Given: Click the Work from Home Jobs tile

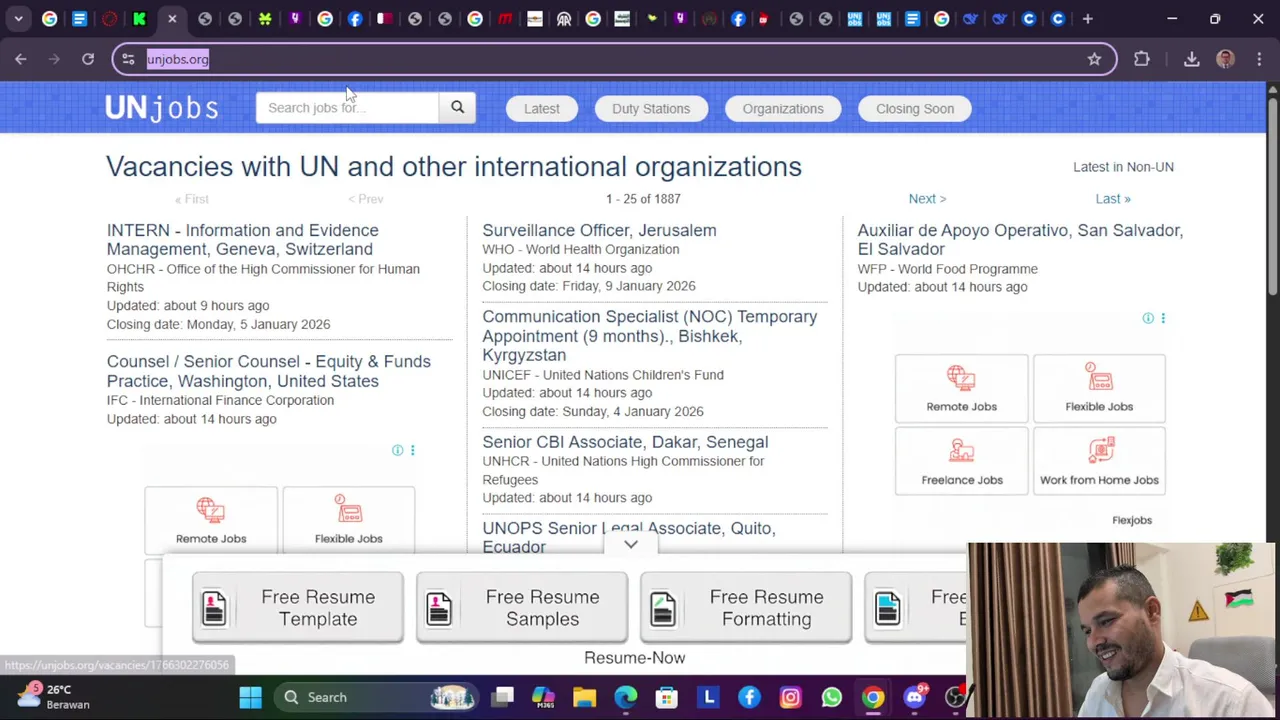Looking at the screenshot, I should click(x=1099, y=461).
